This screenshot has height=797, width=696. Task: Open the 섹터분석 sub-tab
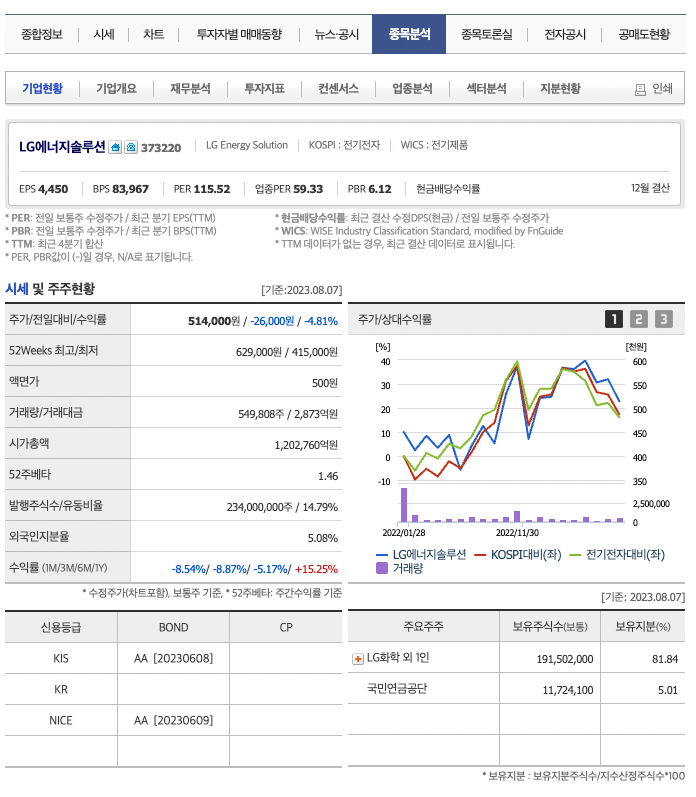tap(487, 88)
